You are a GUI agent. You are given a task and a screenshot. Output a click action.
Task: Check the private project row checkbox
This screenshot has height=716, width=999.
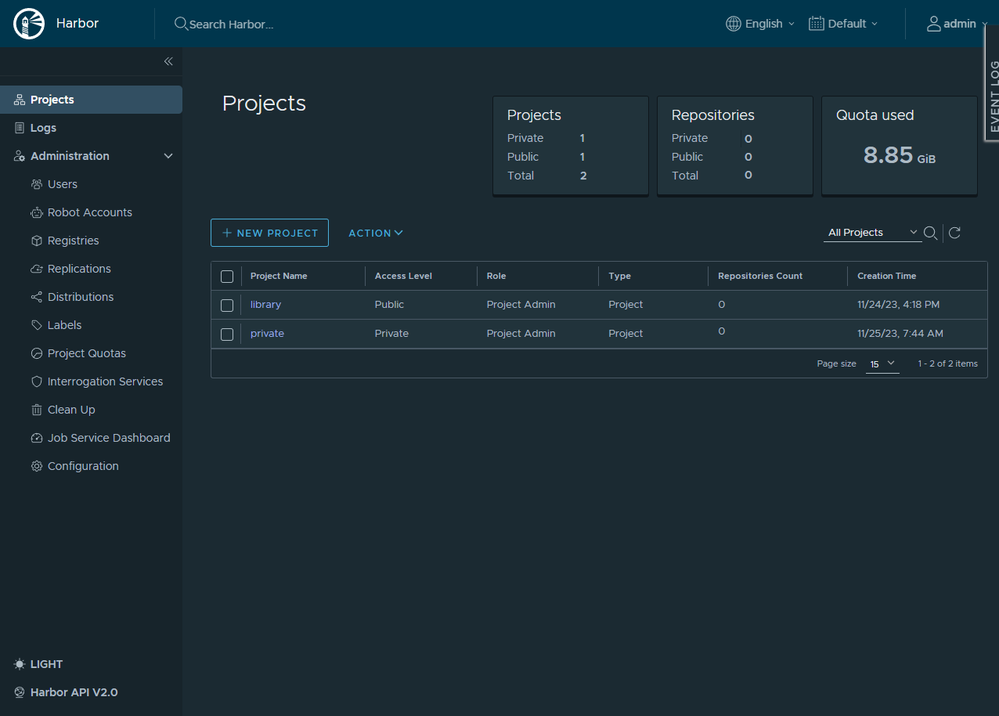pos(227,334)
